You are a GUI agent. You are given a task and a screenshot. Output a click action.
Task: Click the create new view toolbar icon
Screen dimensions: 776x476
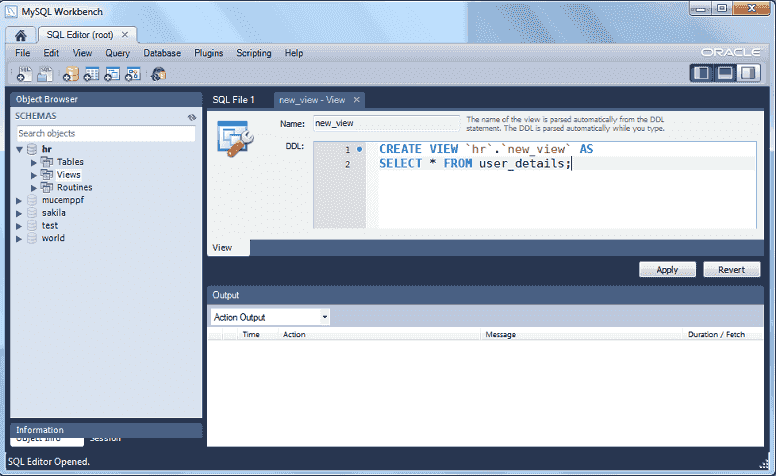[112, 74]
